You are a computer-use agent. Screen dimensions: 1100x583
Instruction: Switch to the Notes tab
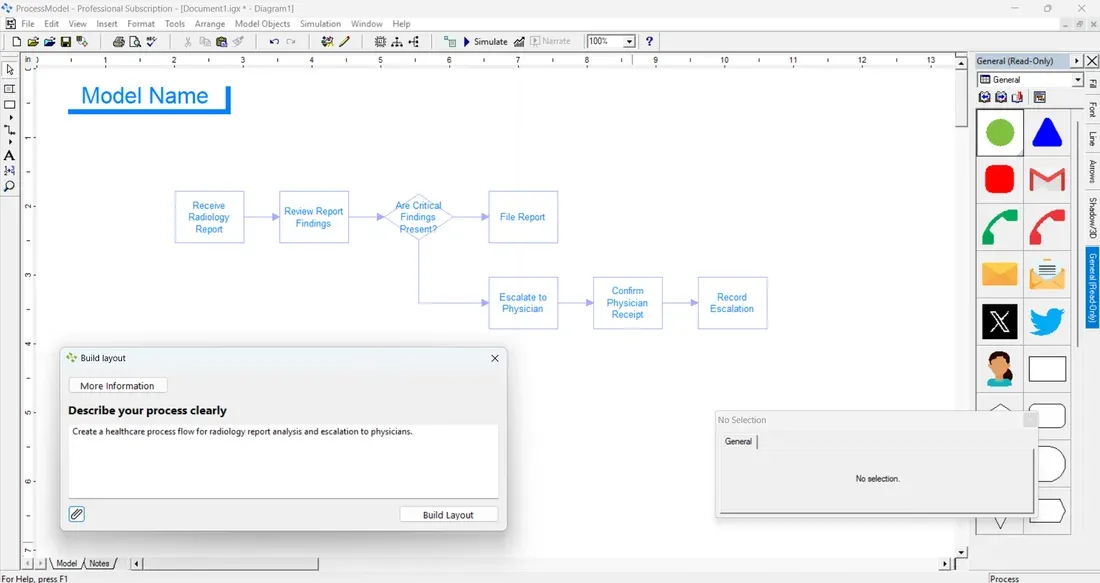tap(100, 563)
